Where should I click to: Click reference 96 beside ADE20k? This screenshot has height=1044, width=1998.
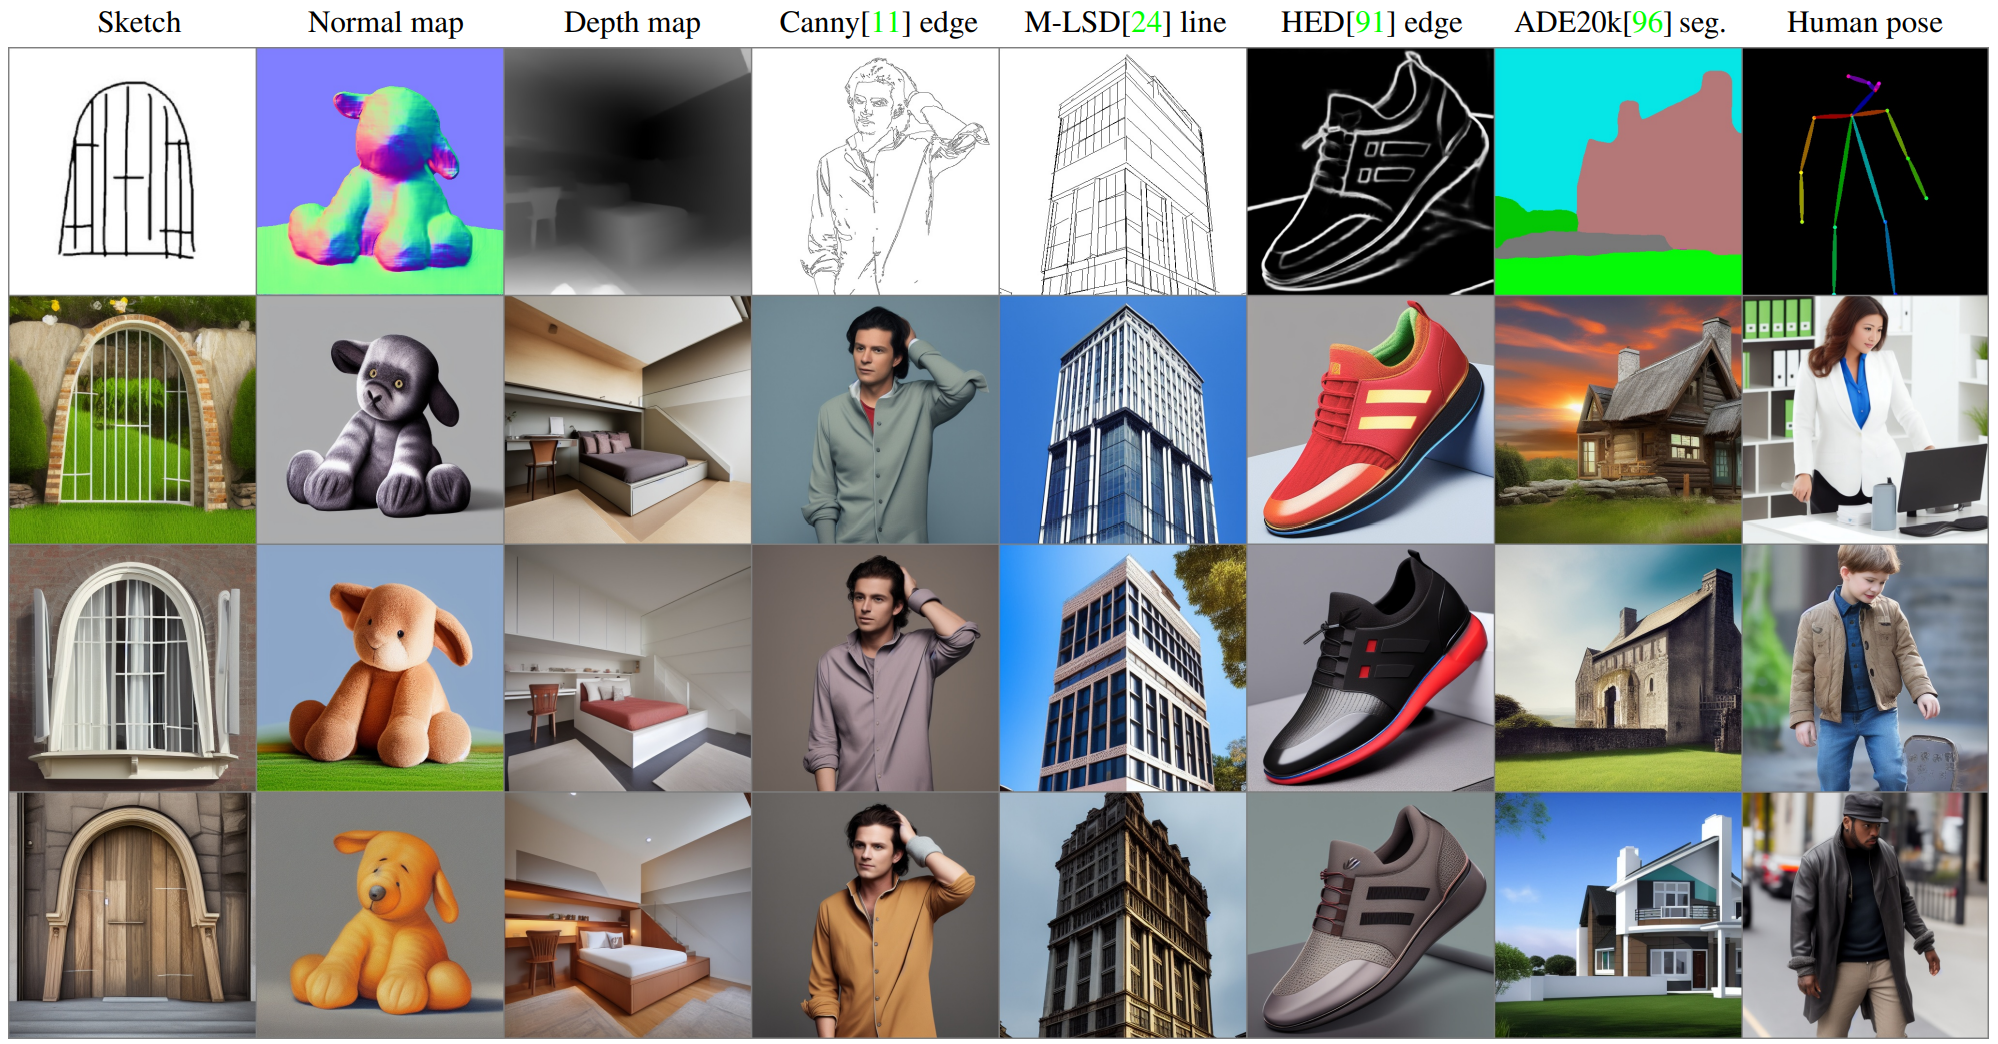coord(1647,22)
